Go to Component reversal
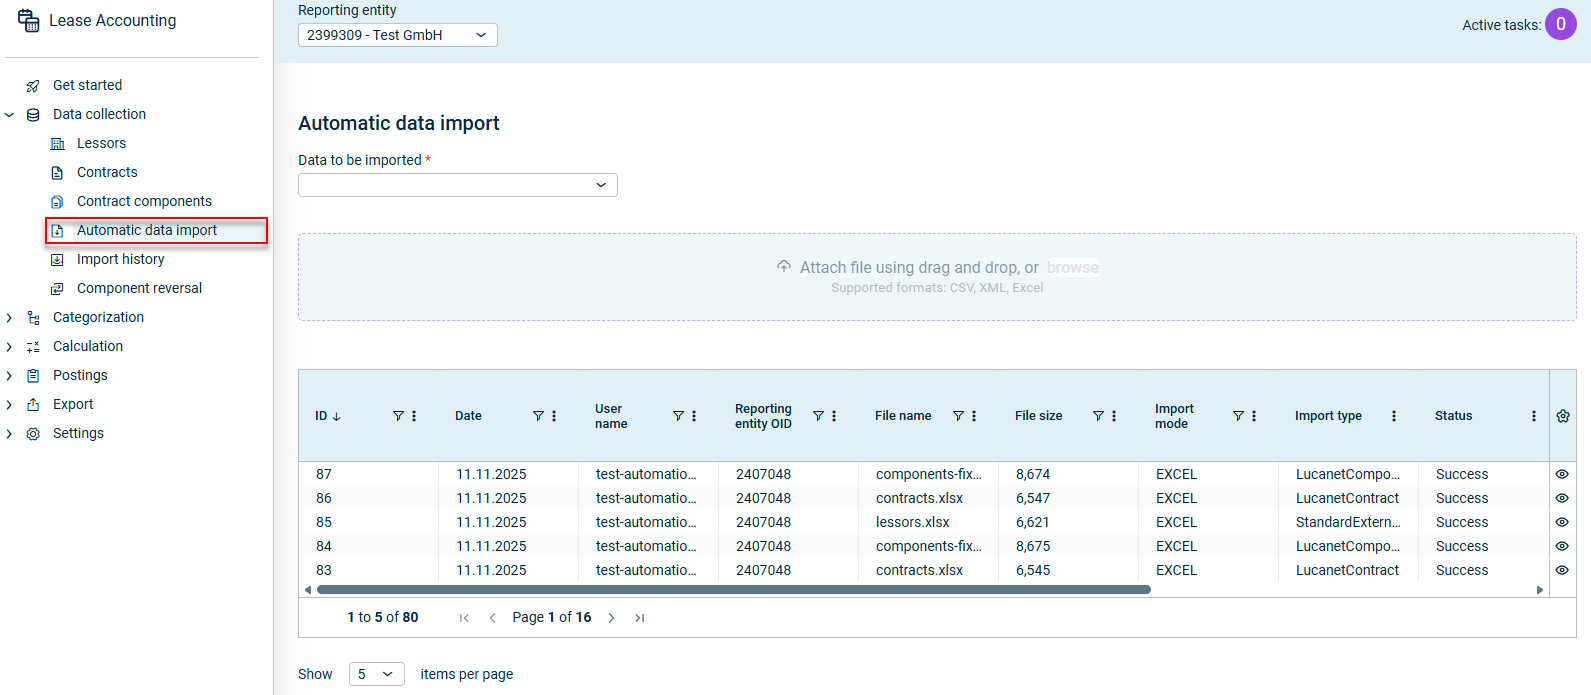This screenshot has width=1591, height=695. click(139, 288)
